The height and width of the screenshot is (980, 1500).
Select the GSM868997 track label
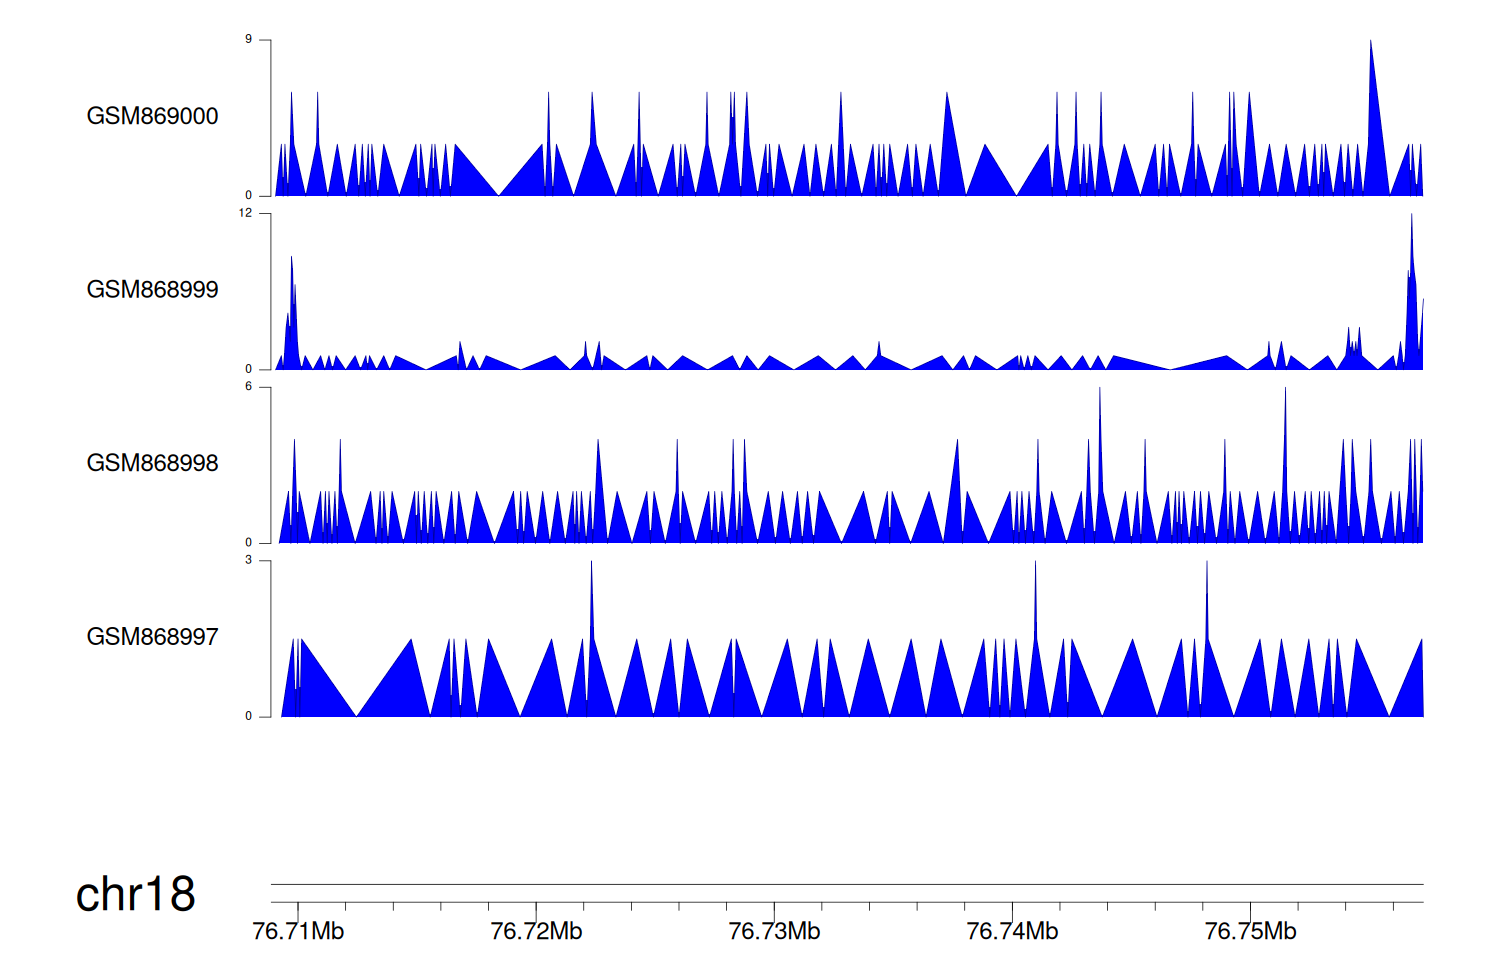(x=152, y=637)
